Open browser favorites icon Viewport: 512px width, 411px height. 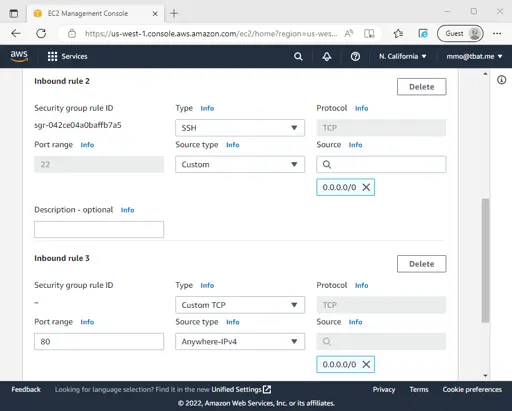[x=398, y=33]
